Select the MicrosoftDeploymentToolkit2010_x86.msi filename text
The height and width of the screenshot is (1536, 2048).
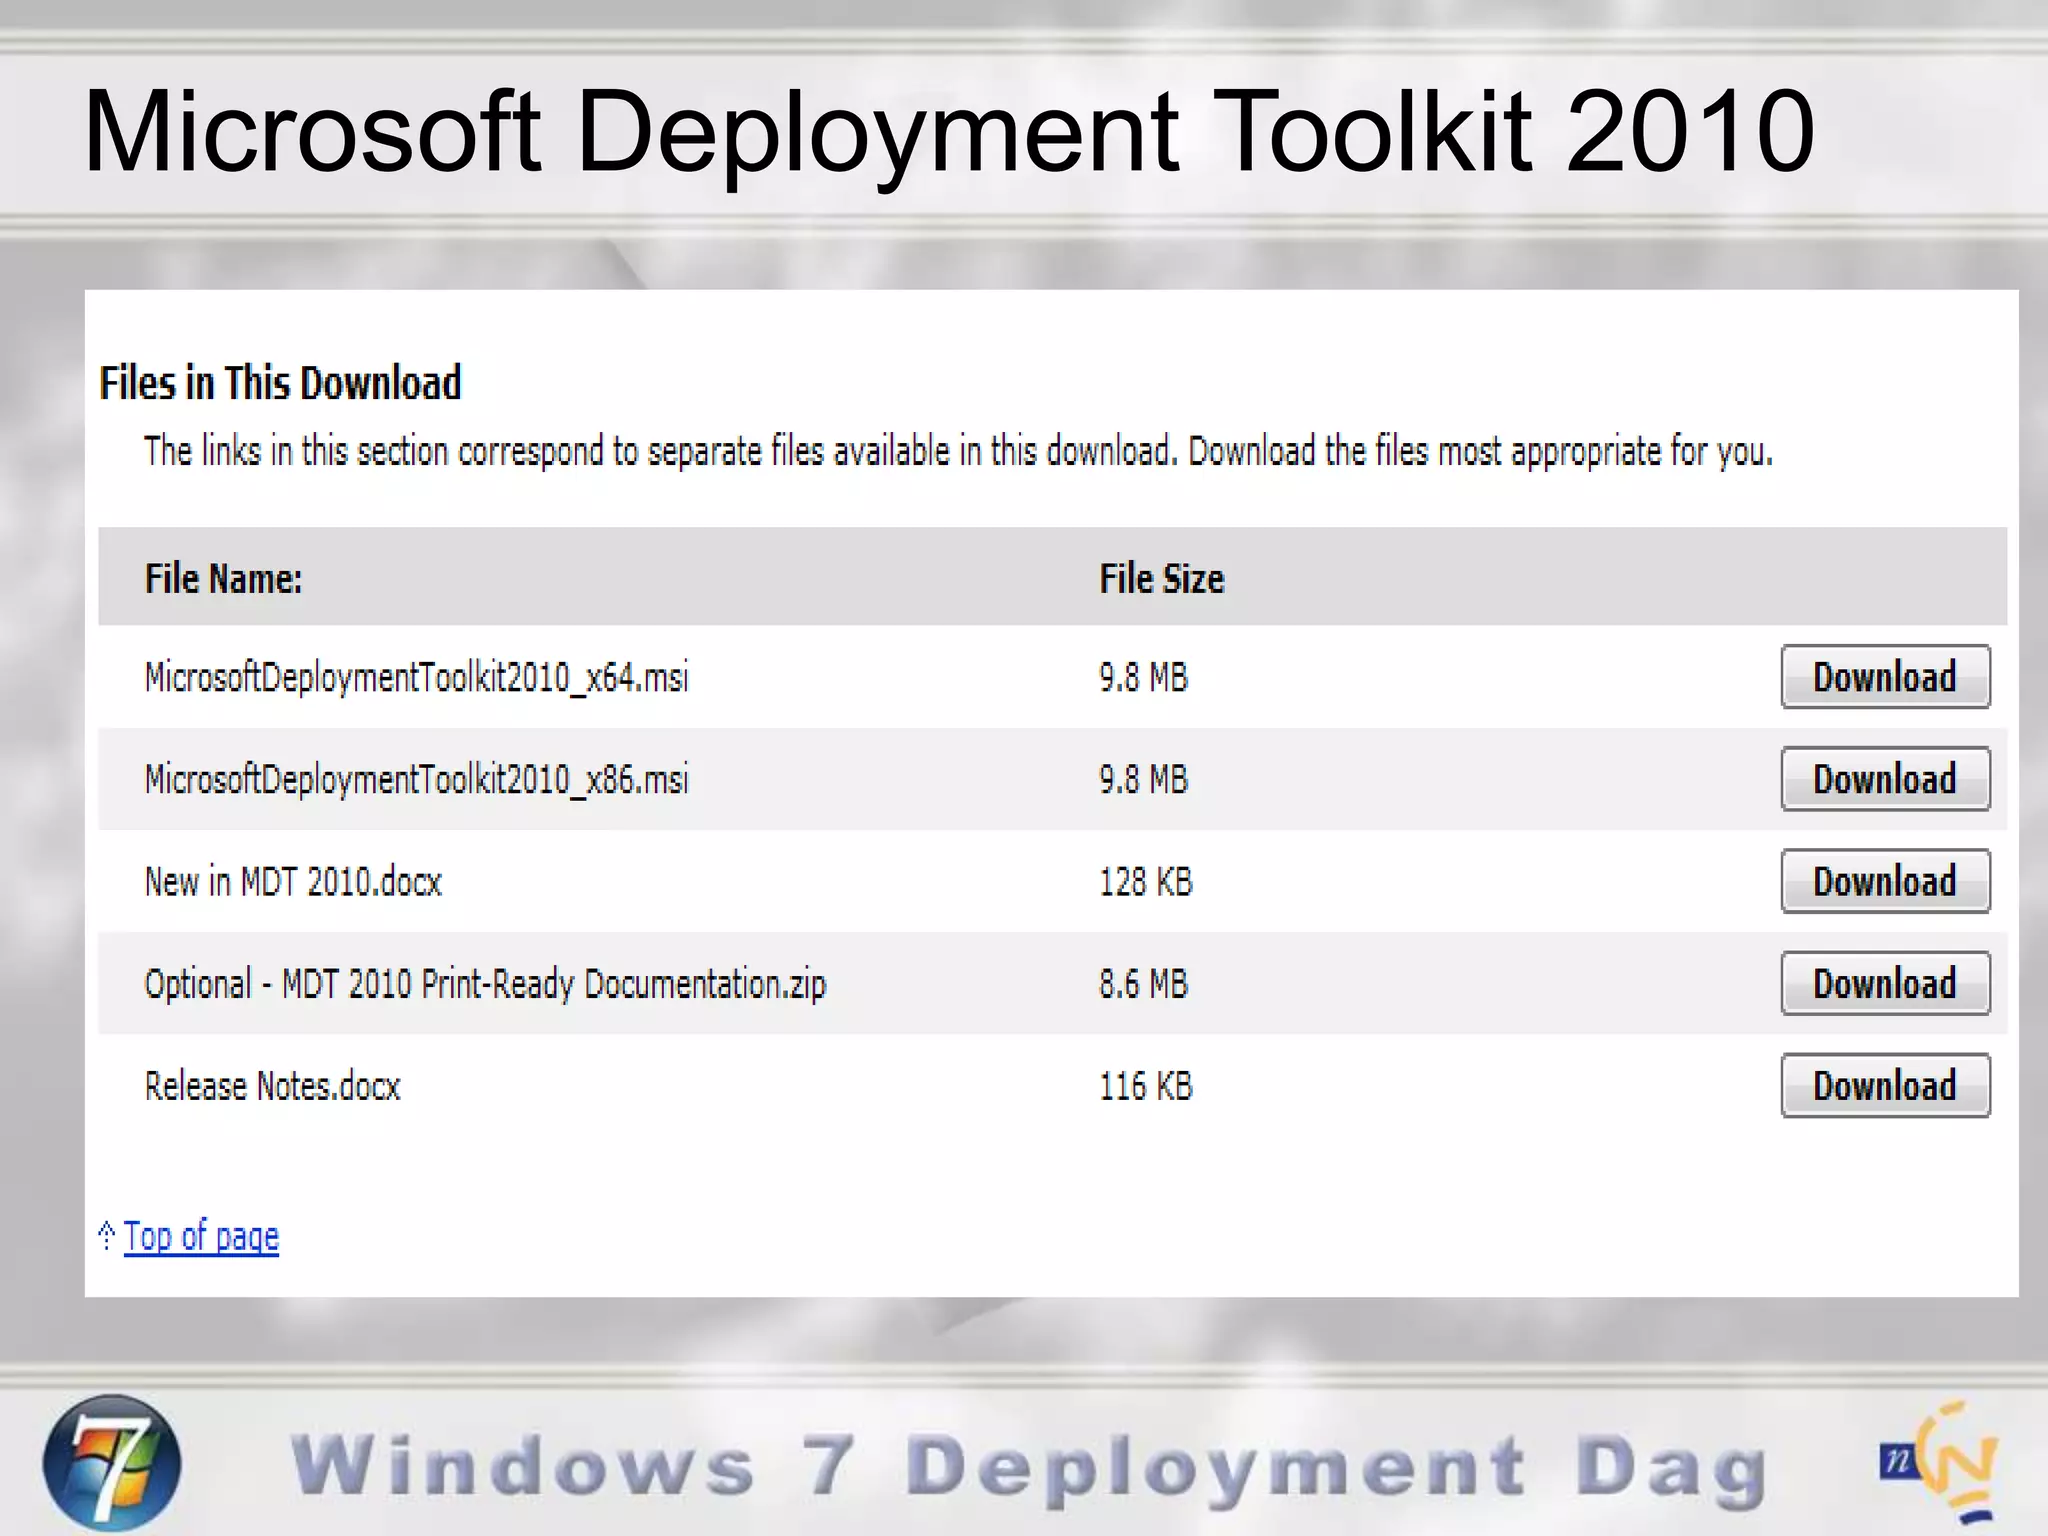416,780
